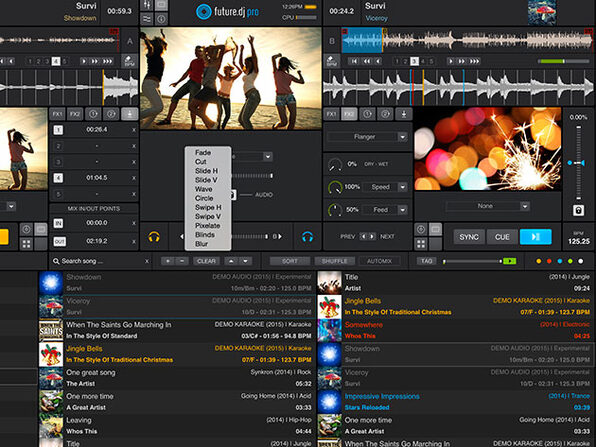This screenshot has height=447, width=596.
Task: Expand the None video effect dropdown
Action: point(525,206)
